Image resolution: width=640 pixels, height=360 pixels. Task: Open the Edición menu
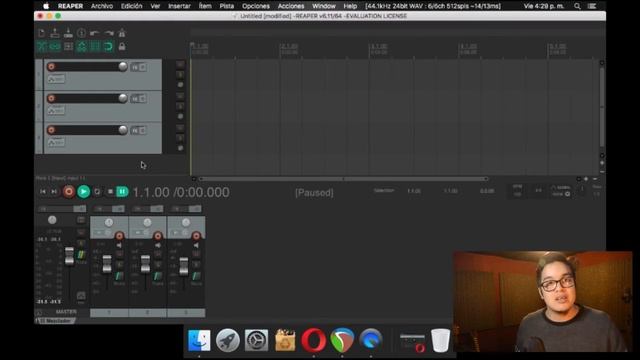[131, 6]
